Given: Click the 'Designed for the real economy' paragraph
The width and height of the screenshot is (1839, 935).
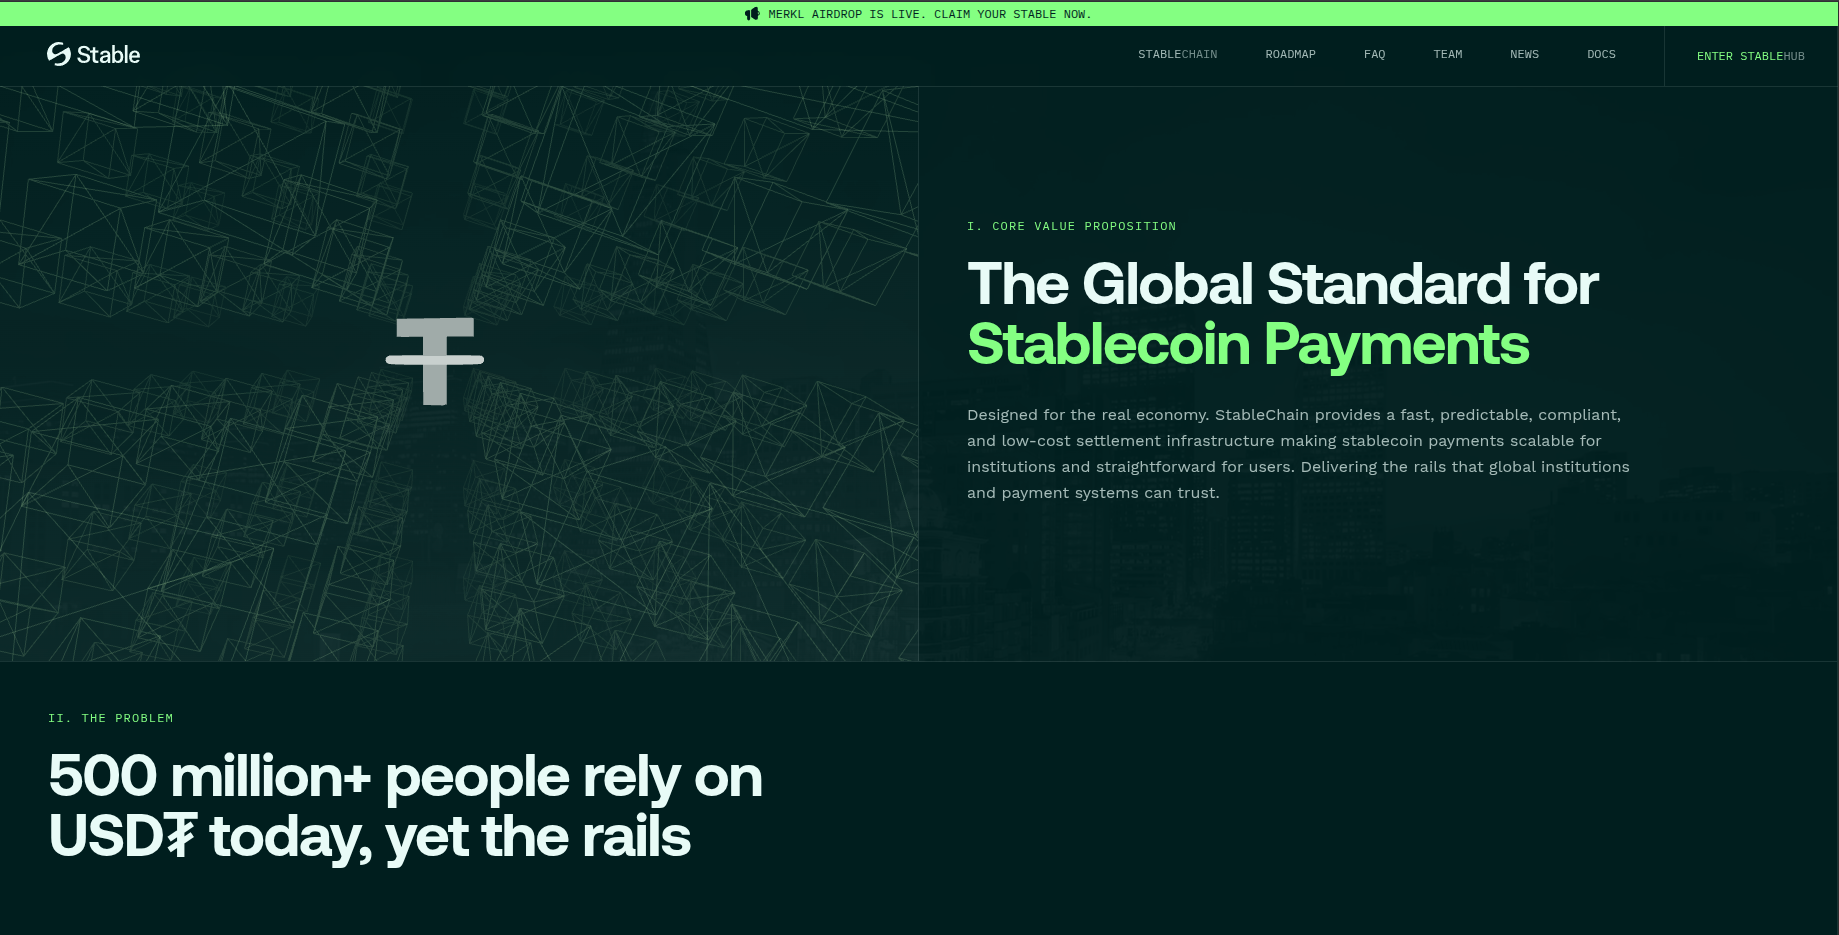Looking at the screenshot, I should (1297, 453).
